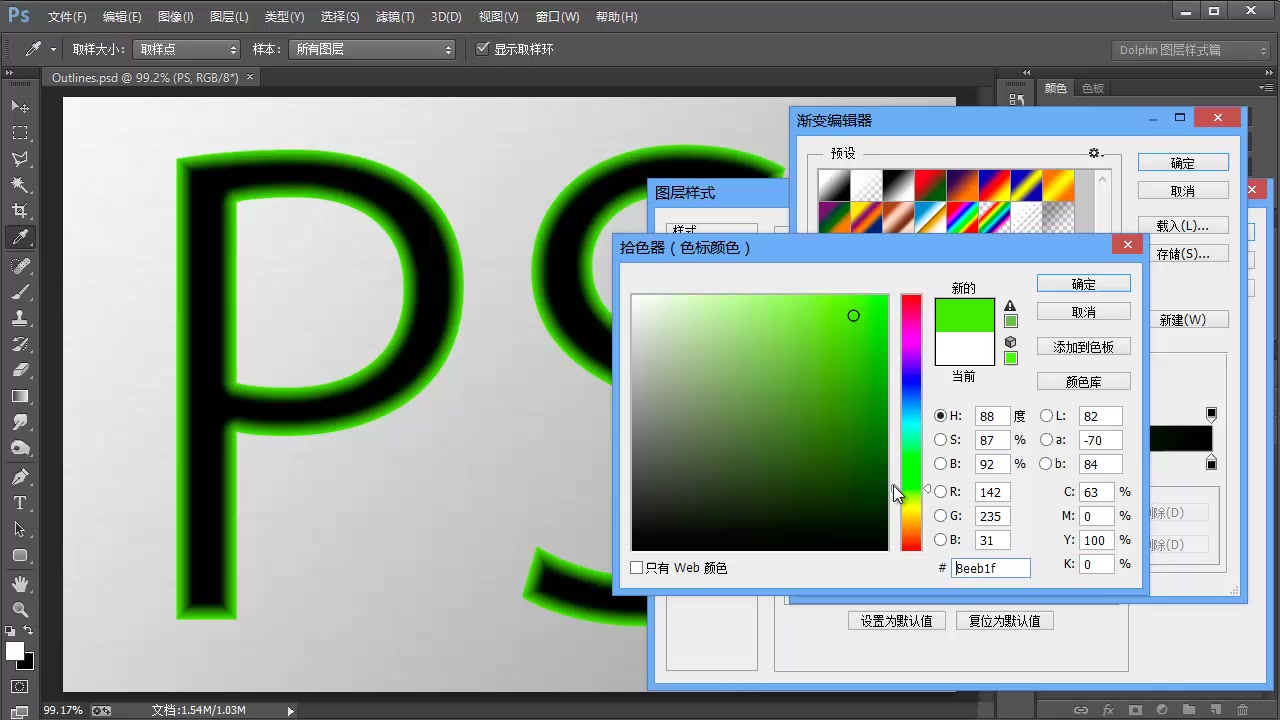1280x720 pixels.
Task: Toggle Quick Mask mode icon
Action: click(x=20, y=687)
